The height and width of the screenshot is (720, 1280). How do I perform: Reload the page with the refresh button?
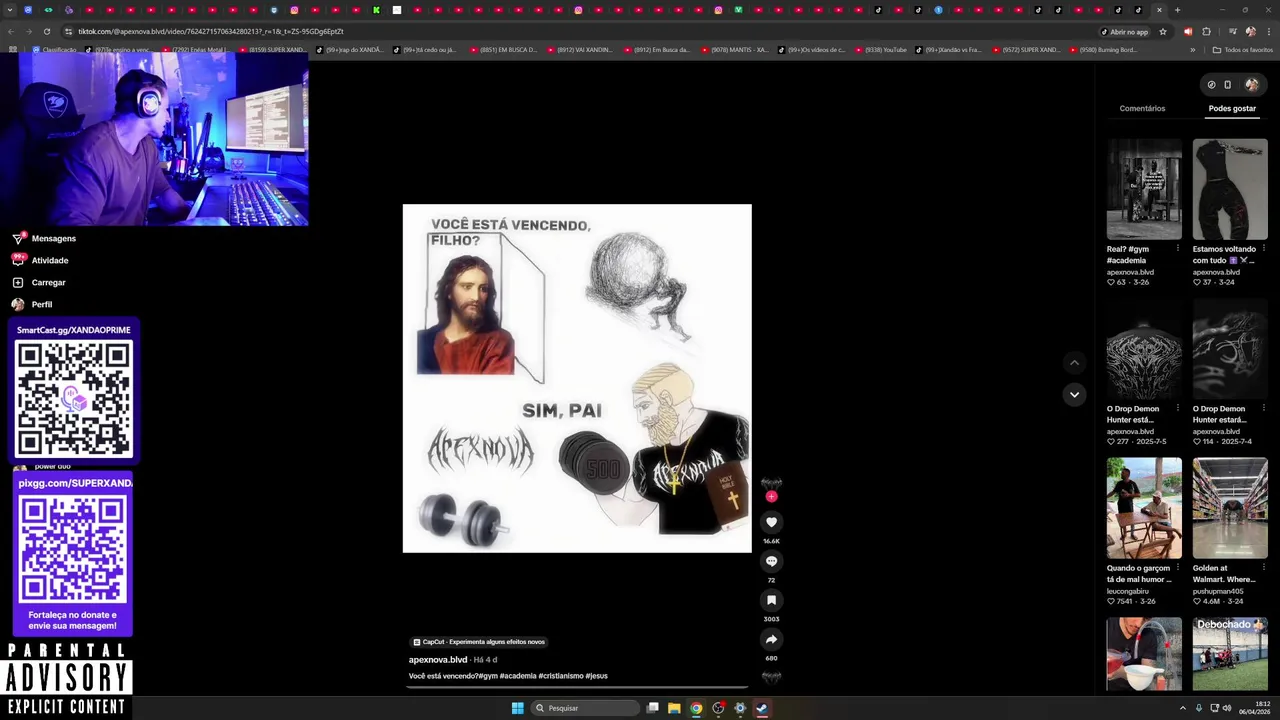tap(46, 32)
